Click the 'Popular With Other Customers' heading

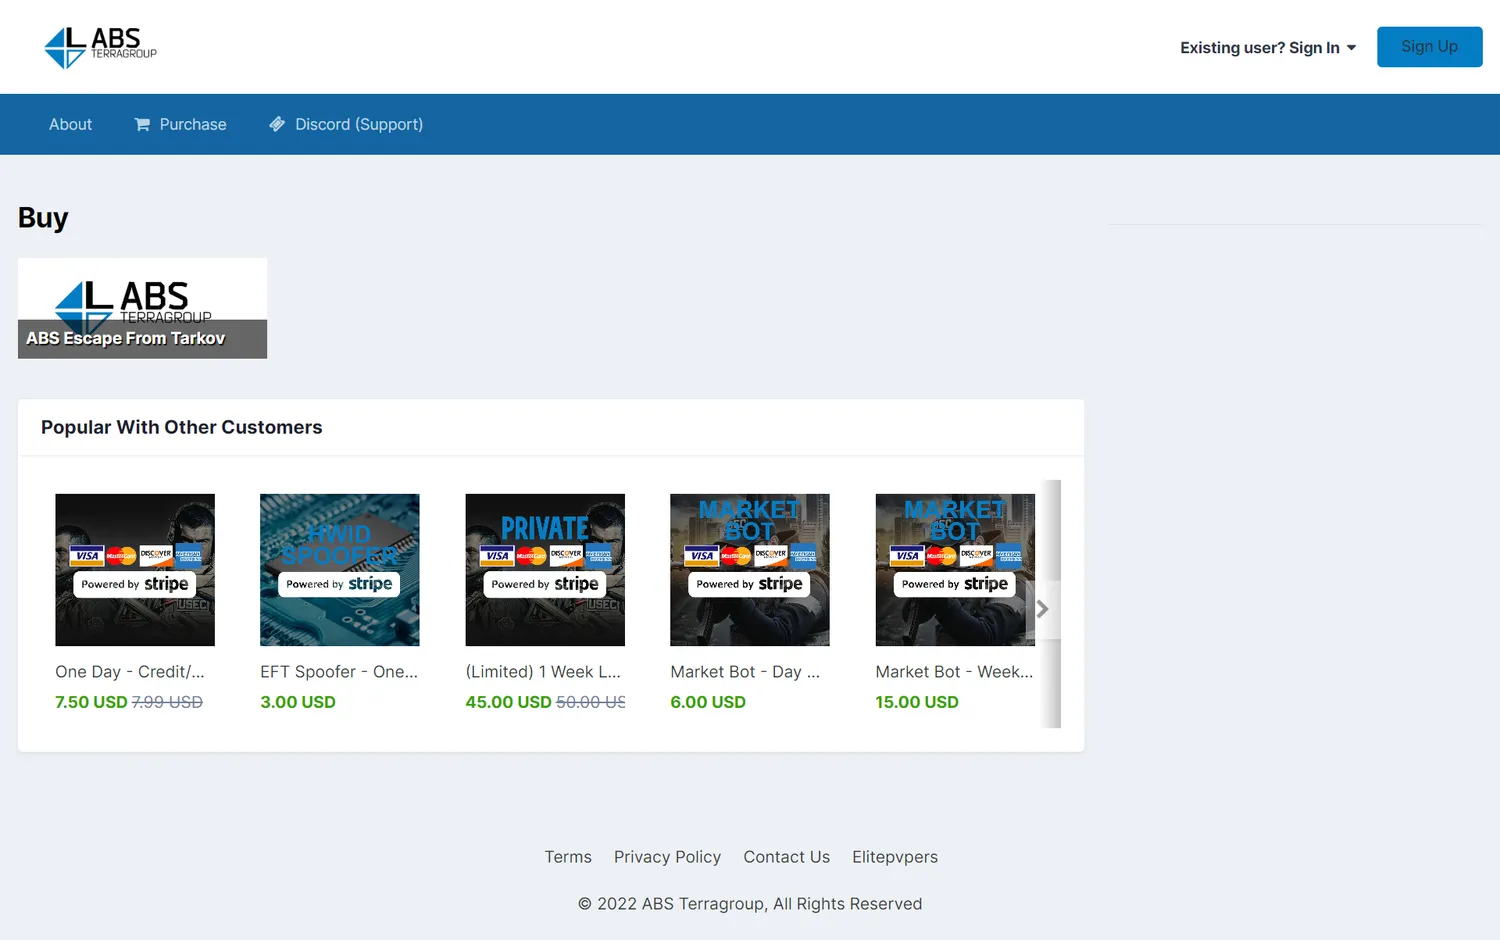point(182,427)
